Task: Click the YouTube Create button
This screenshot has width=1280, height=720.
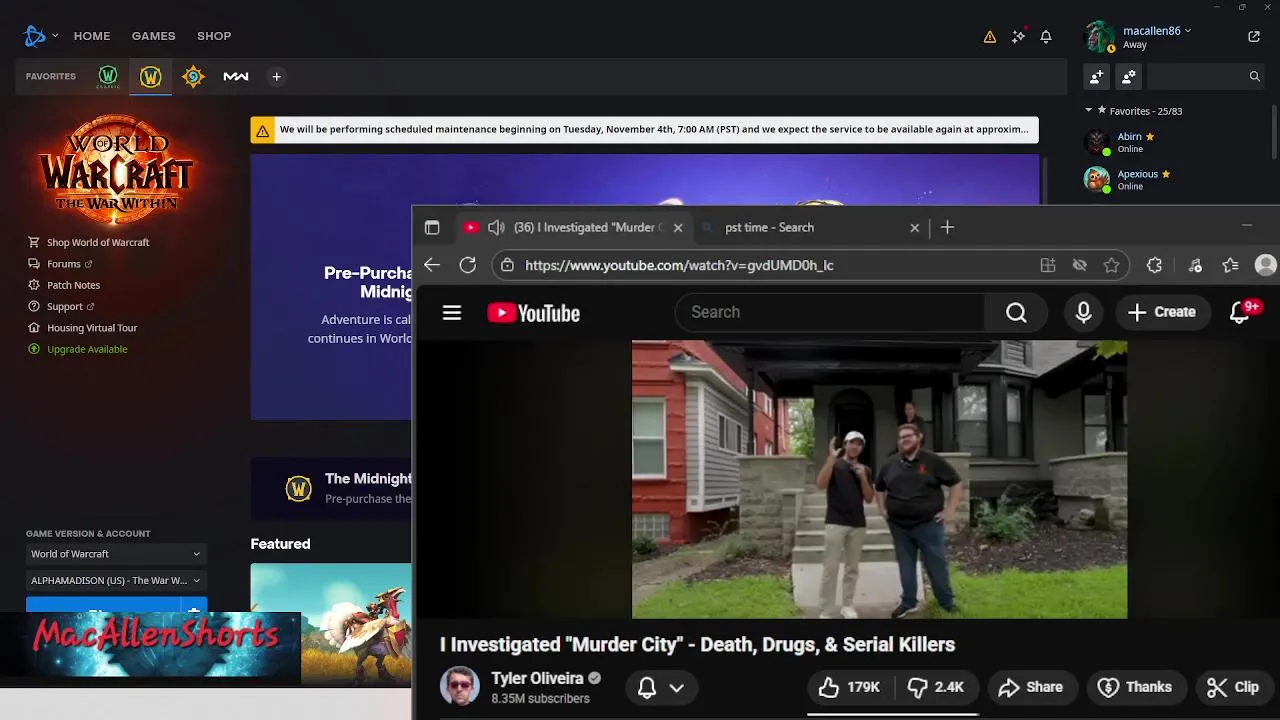Action: [1162, 312]
